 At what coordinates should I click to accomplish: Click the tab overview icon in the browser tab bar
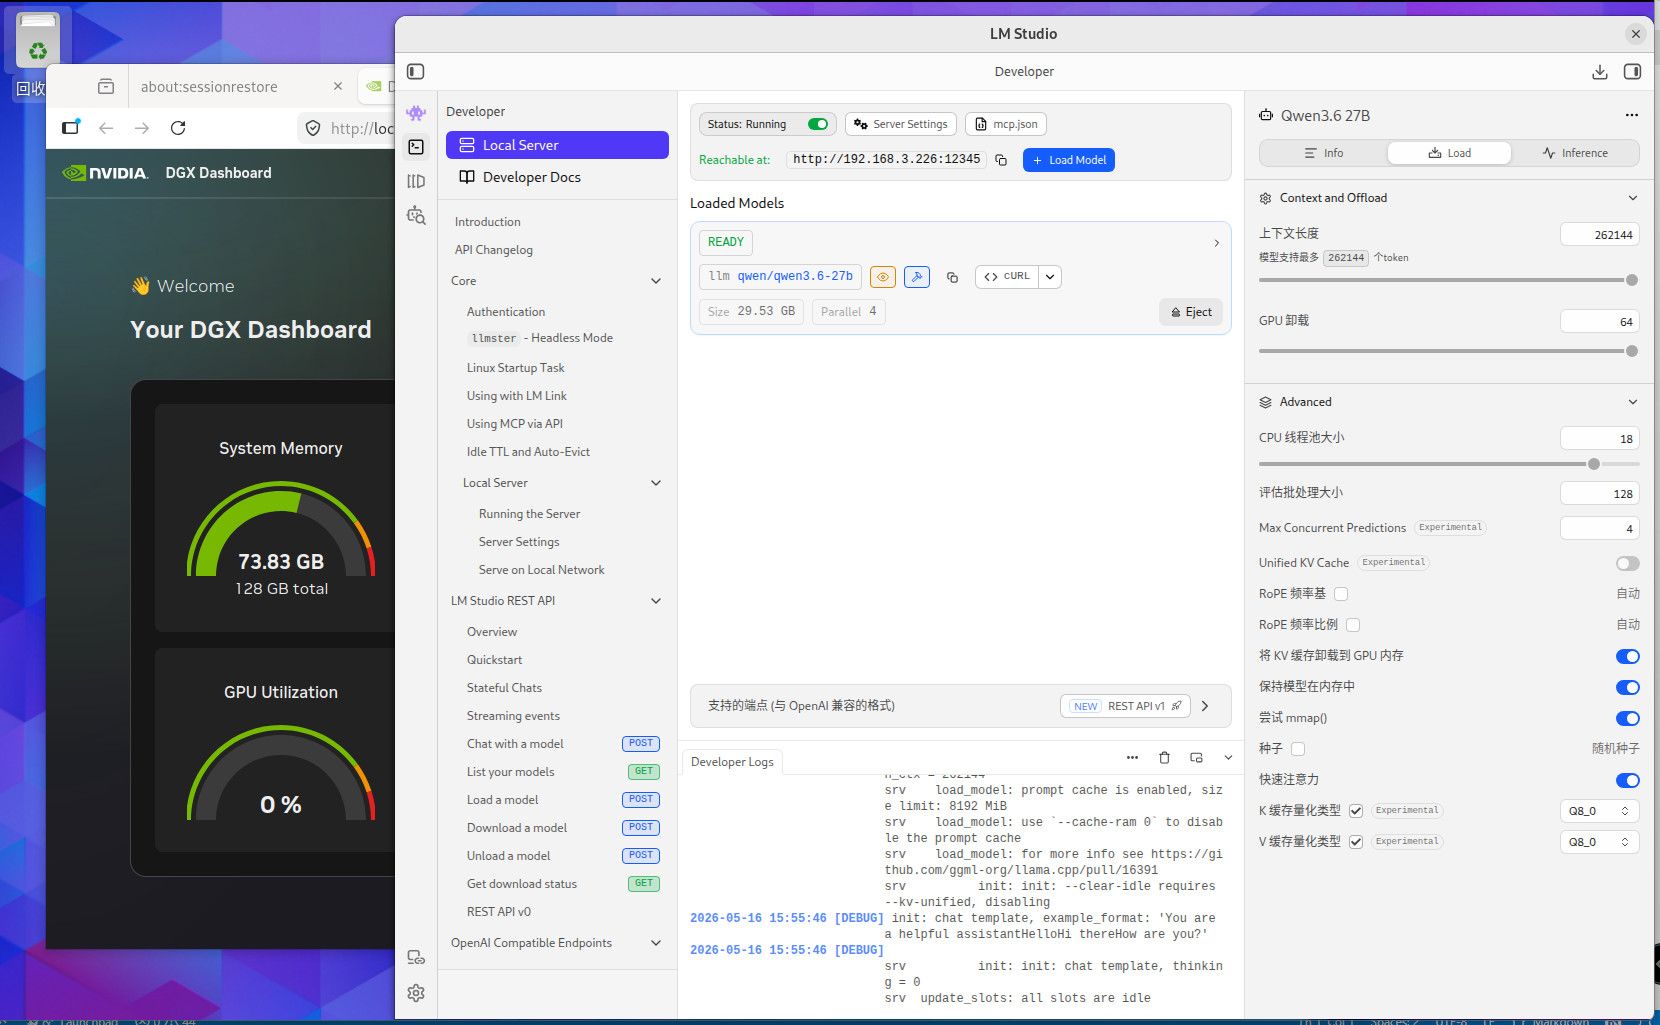point(105,86)
